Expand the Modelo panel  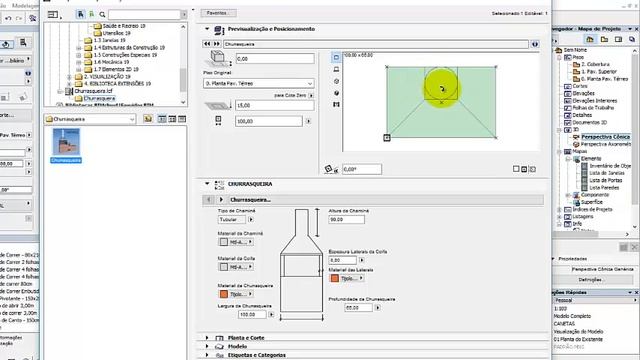[207, 347]
